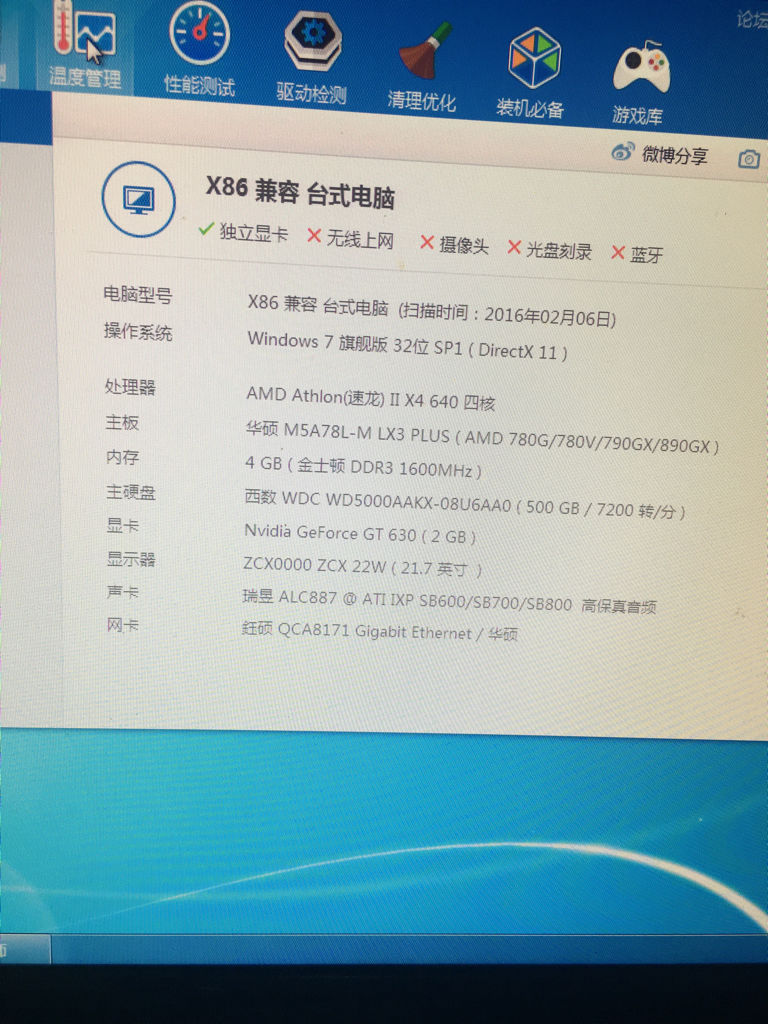Select the 游戏库 tab label

[637, 116]
